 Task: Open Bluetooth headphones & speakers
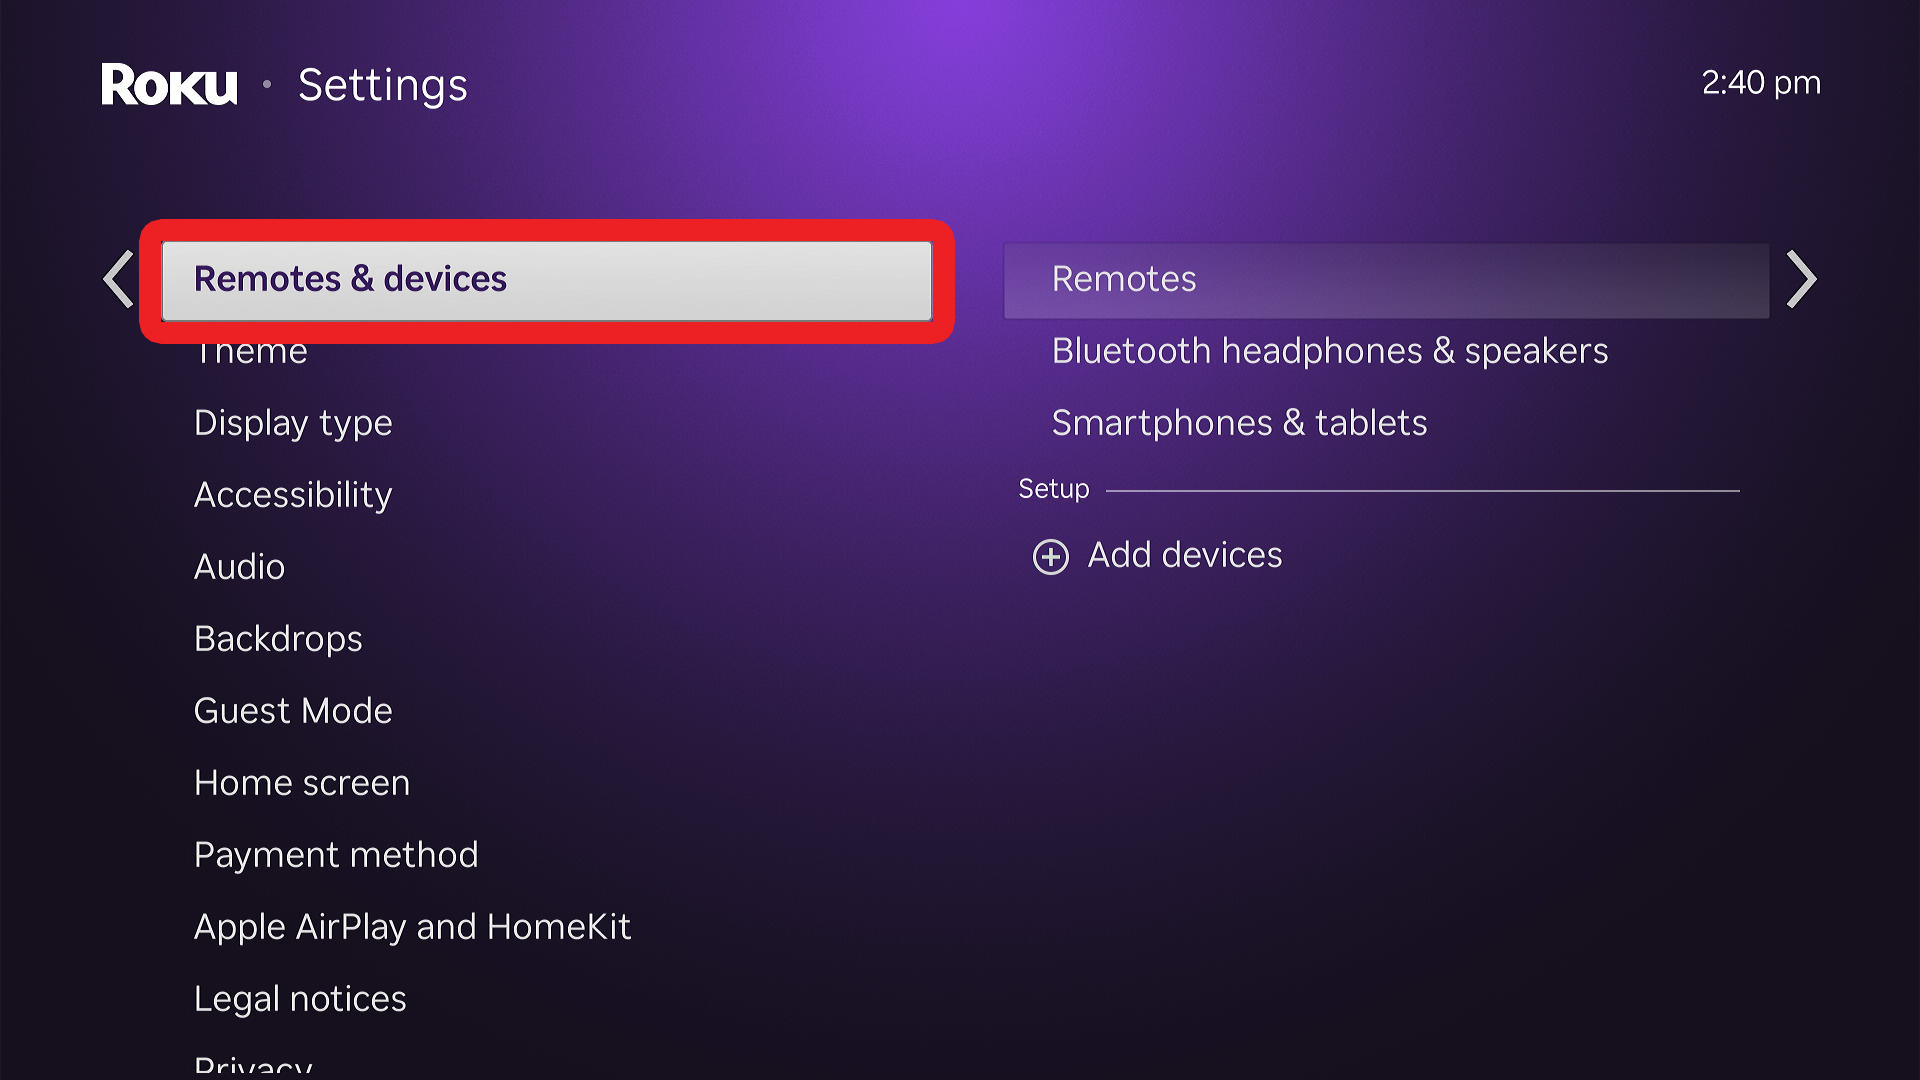tap(1329, 351)
